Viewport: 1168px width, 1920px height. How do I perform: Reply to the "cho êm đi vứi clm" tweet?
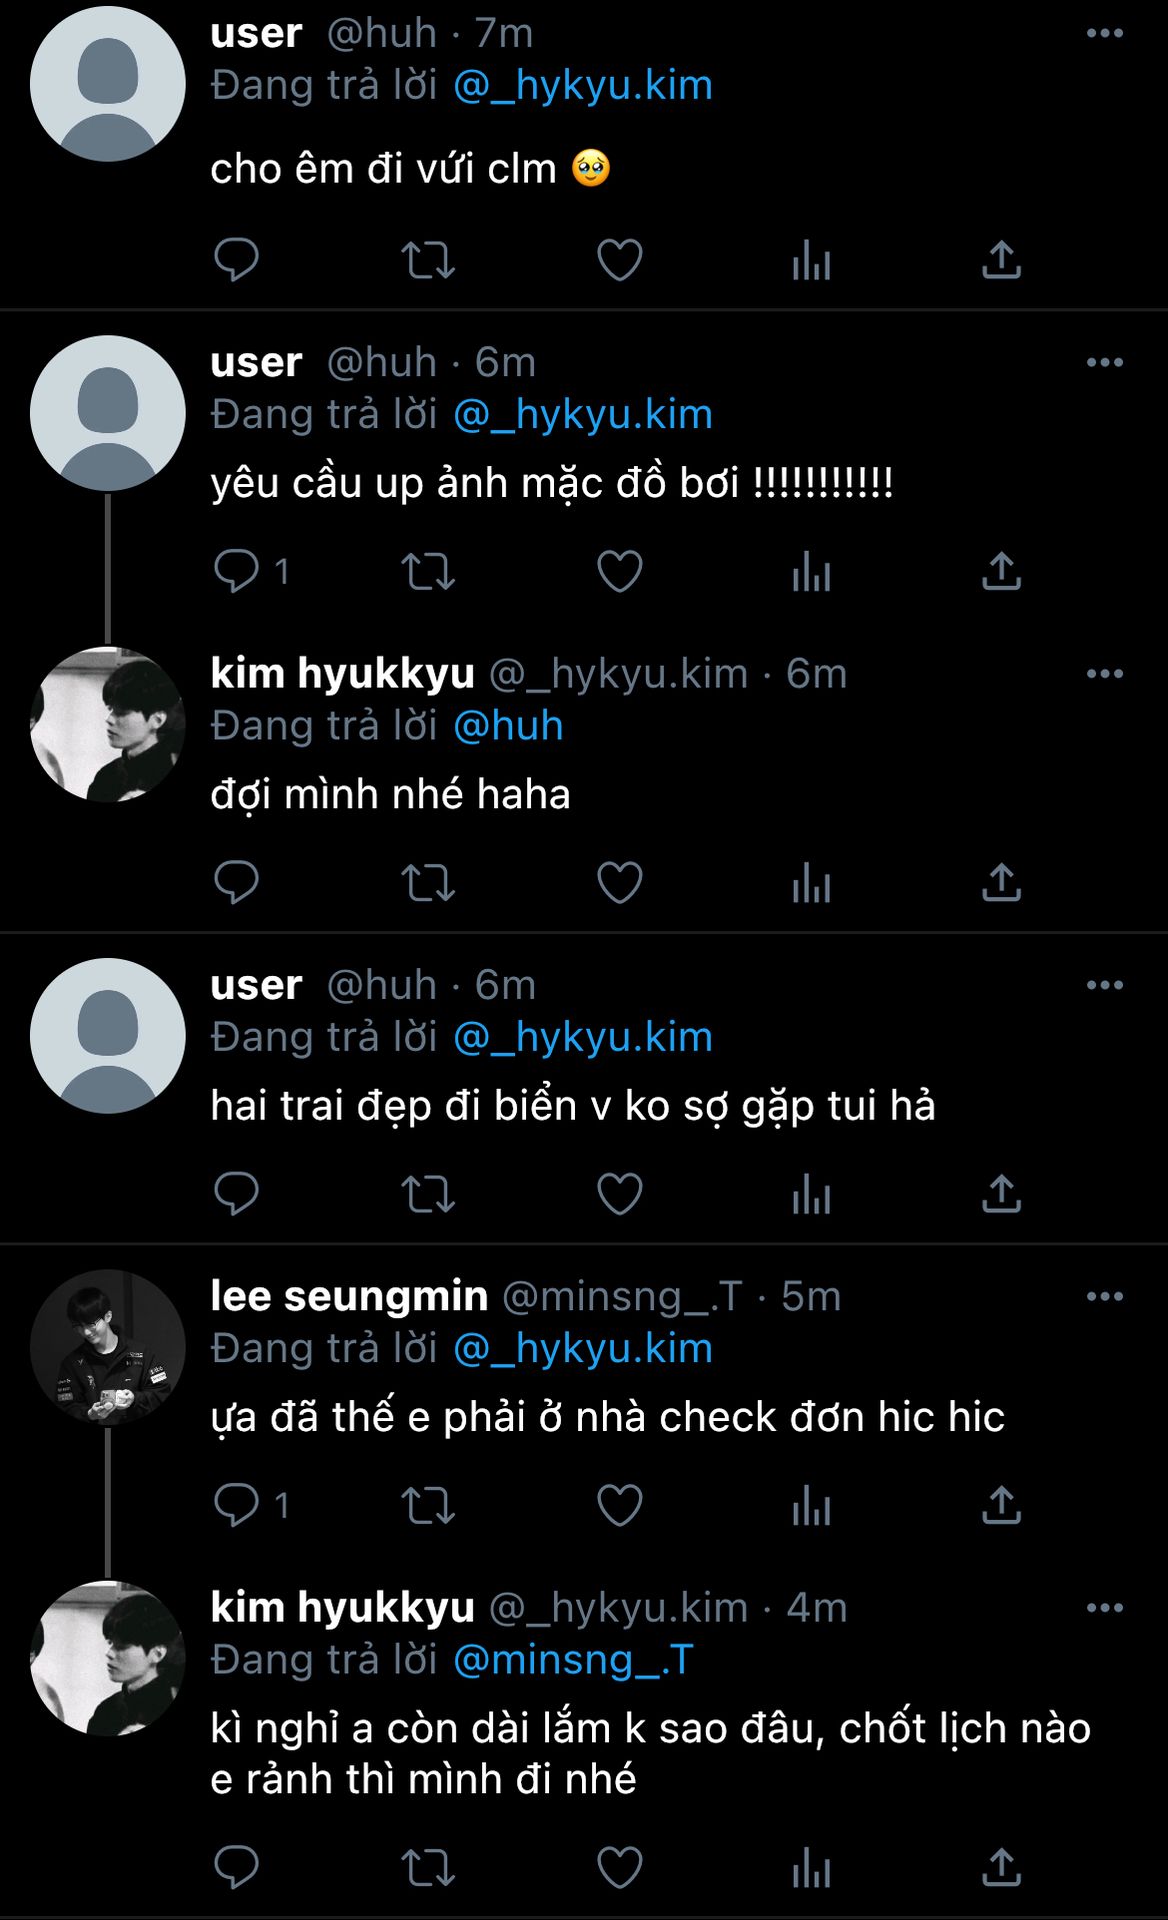[x=237, y=260]
